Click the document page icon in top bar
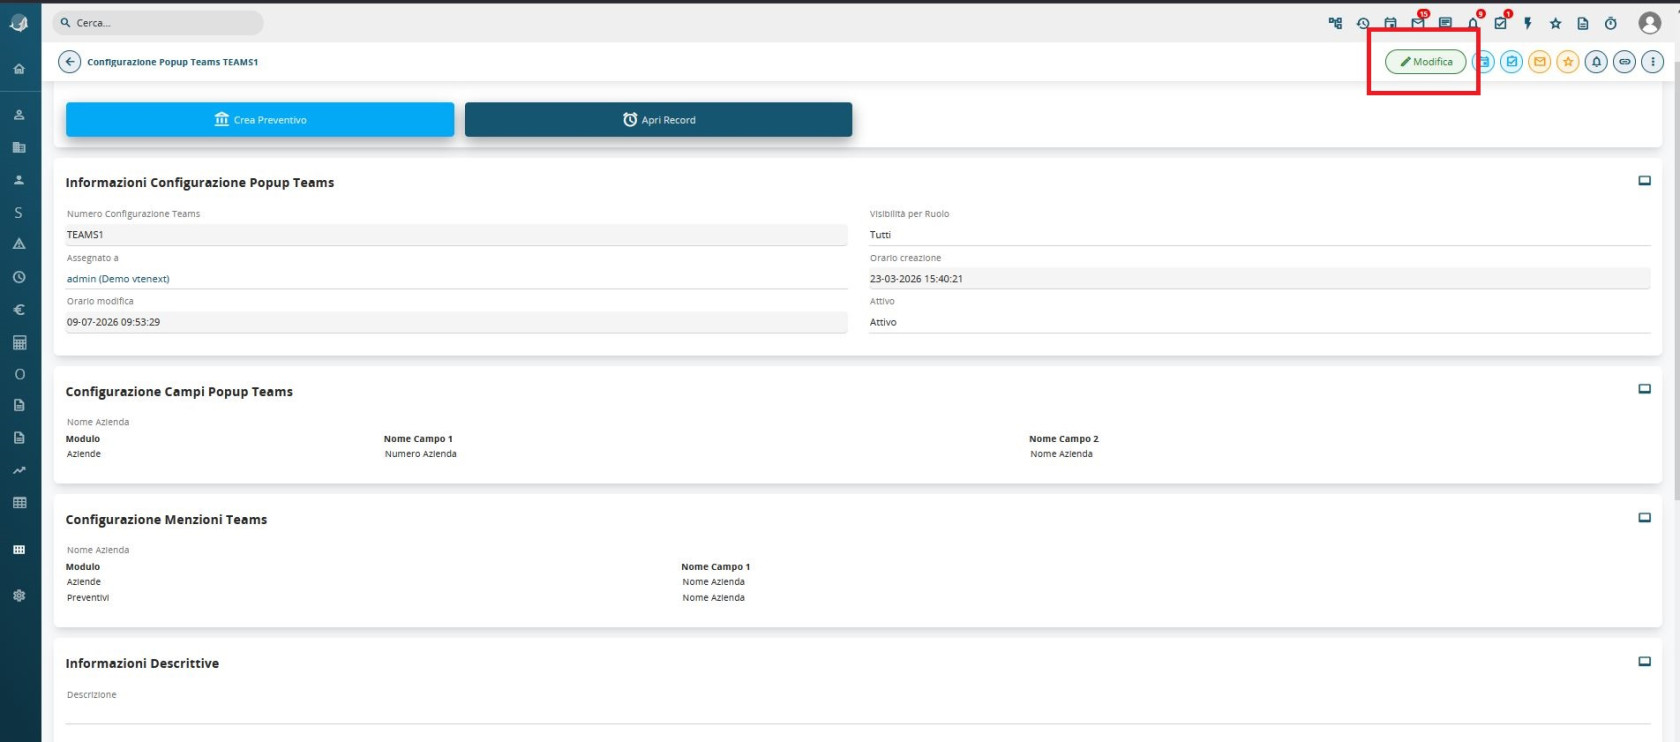The width and height of the screenshot is (1680, 742). [x=1583, y=23]
